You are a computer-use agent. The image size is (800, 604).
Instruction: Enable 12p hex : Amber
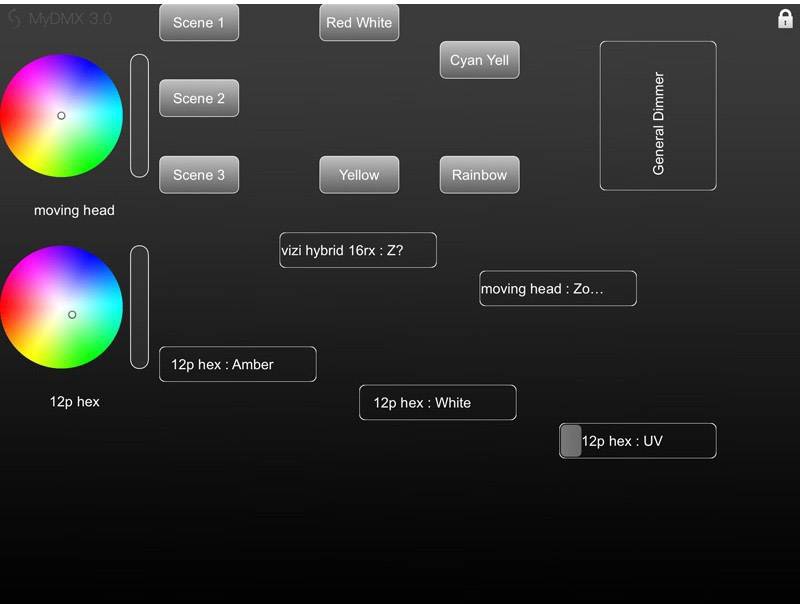(237, 364)
